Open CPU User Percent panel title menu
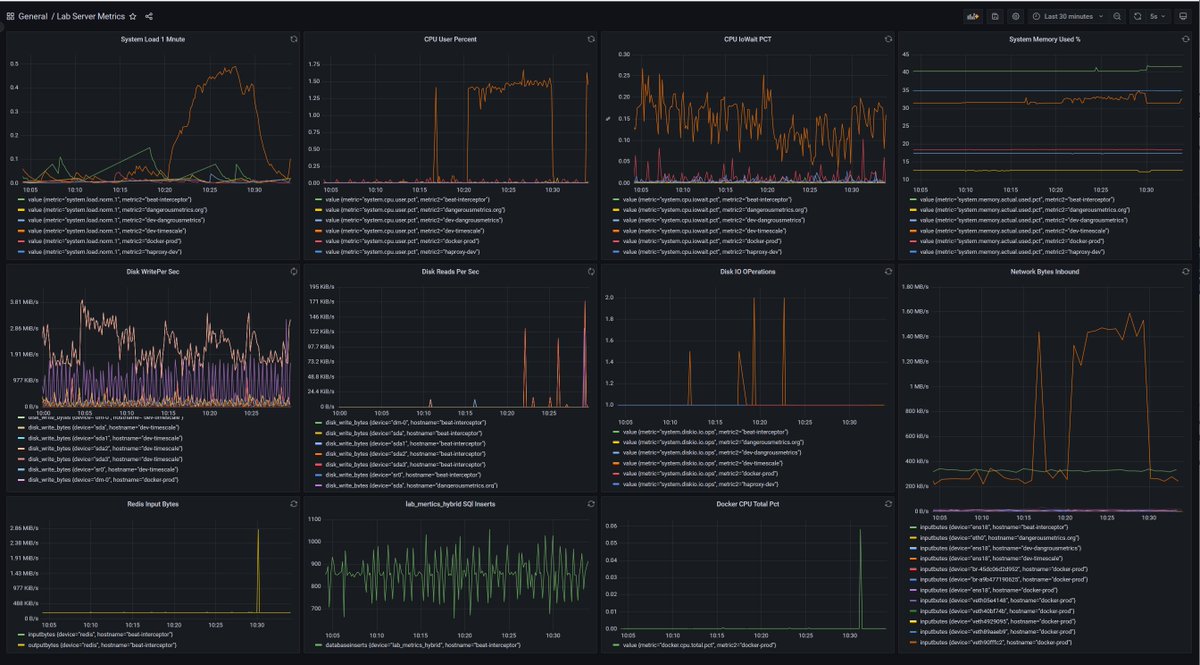Image resolution: width=1200 pixels, height=665 pixels. point(450,38)
